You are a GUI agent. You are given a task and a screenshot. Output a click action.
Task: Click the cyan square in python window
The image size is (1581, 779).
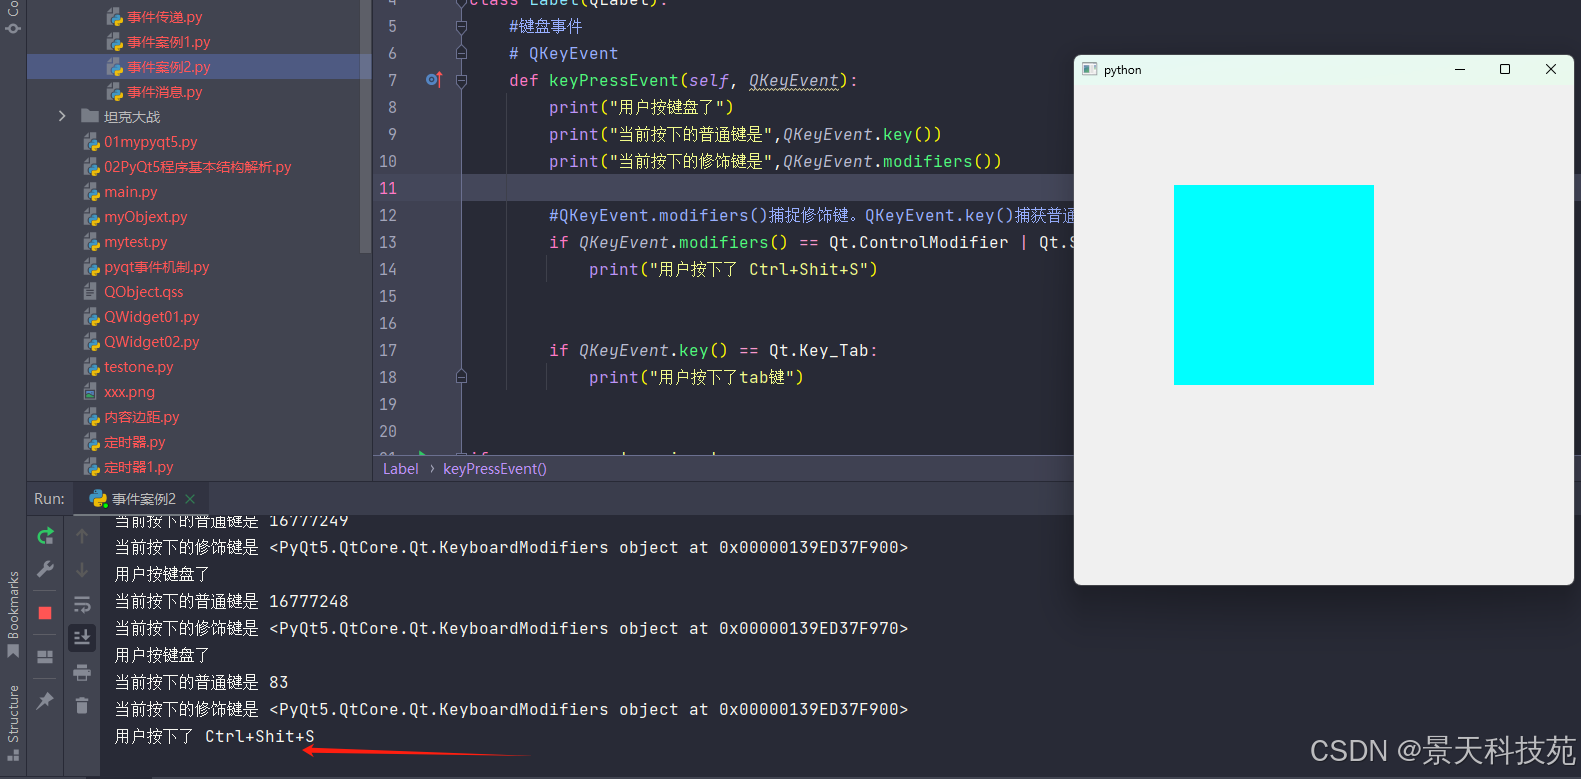[x=1273, y=285]
